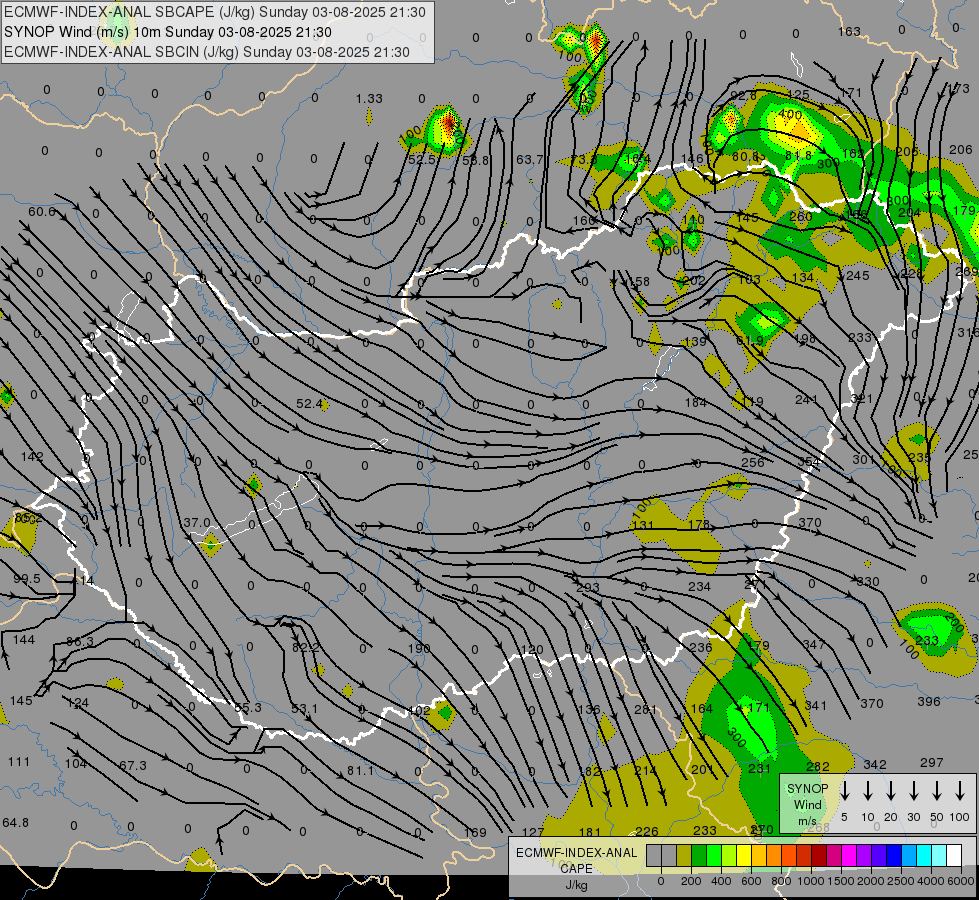Click the 99.5 value on the map
The height and width of the screenshot is (900, 979).
click(x=27, y=579)
